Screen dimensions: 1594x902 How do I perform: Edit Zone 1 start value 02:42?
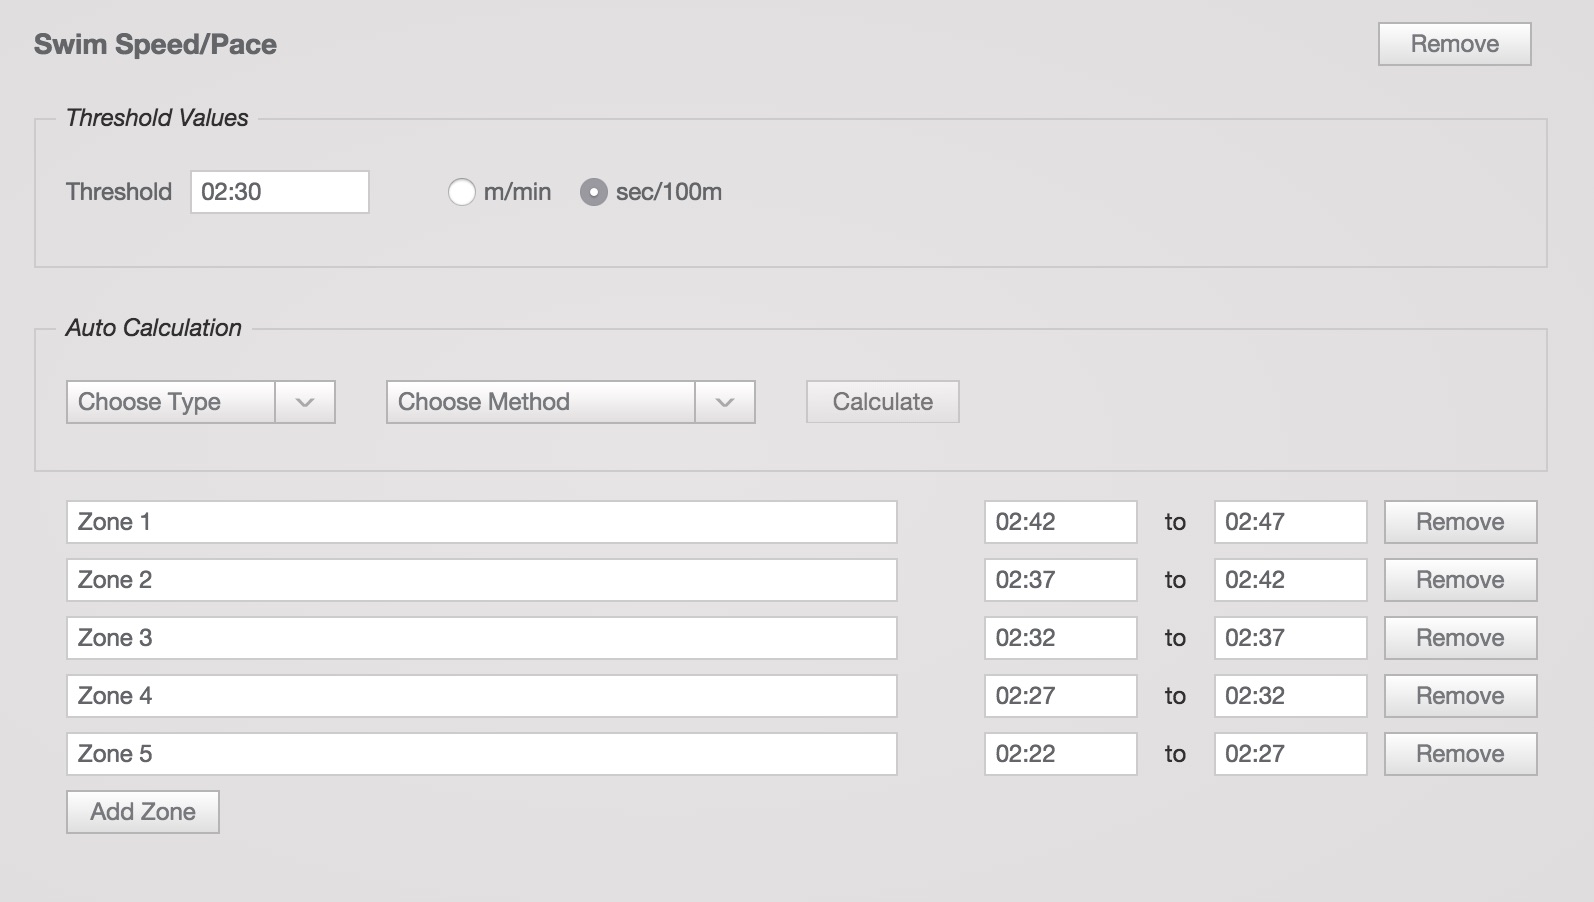tap(1061, 522)
